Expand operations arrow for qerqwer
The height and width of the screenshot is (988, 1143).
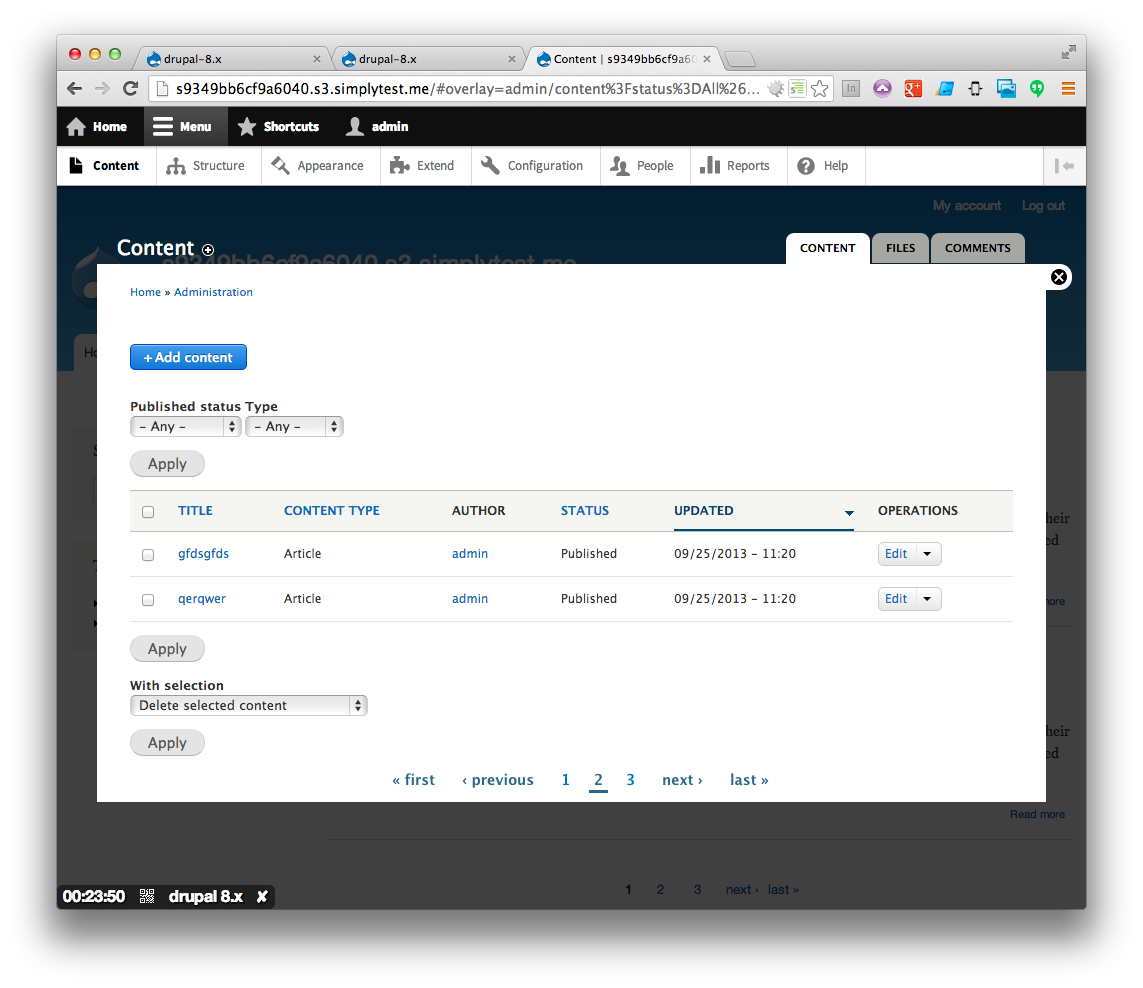click(928, 599)
